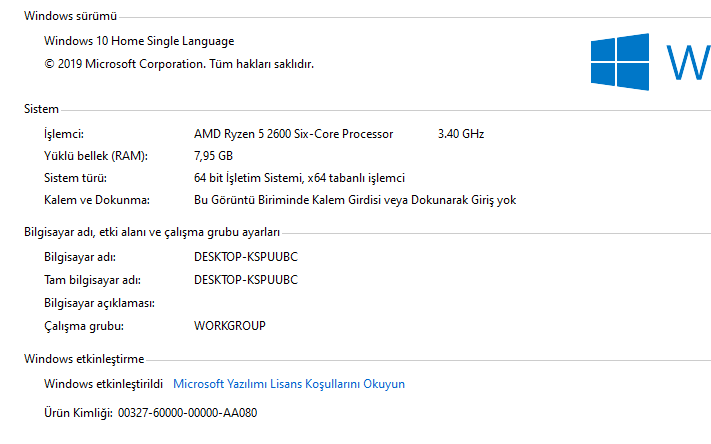This screenshot has height=444, width=711.
Task: Select the pen and touch input status text
Action: click(354, 200)
